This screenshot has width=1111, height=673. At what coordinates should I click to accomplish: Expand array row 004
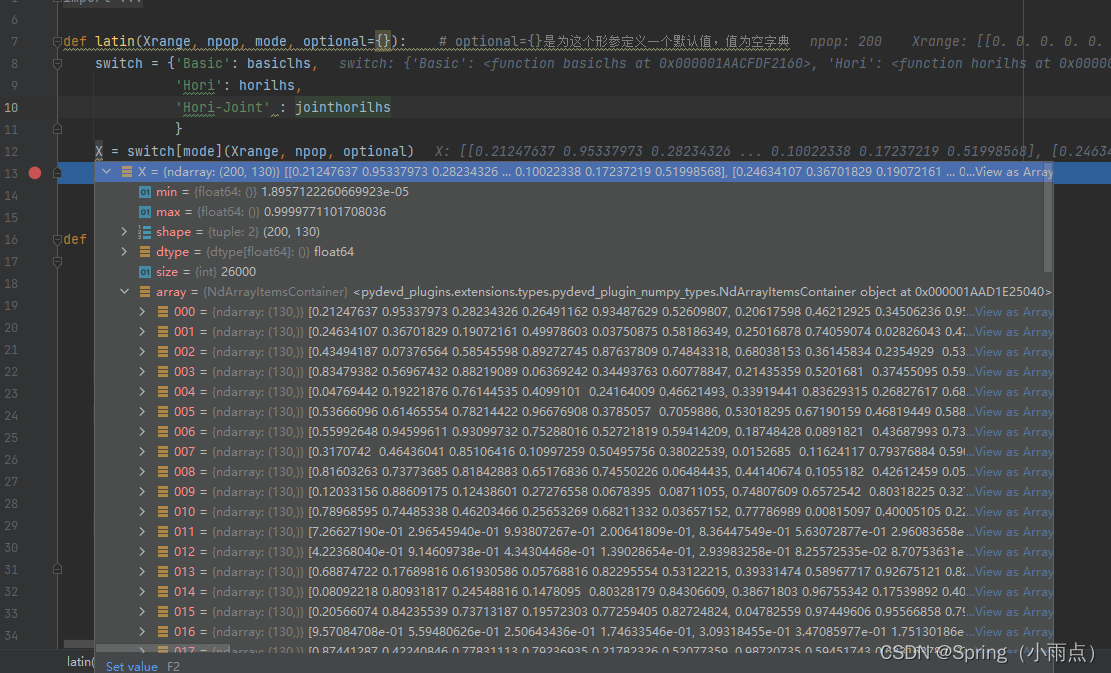(x=142, y=392)
